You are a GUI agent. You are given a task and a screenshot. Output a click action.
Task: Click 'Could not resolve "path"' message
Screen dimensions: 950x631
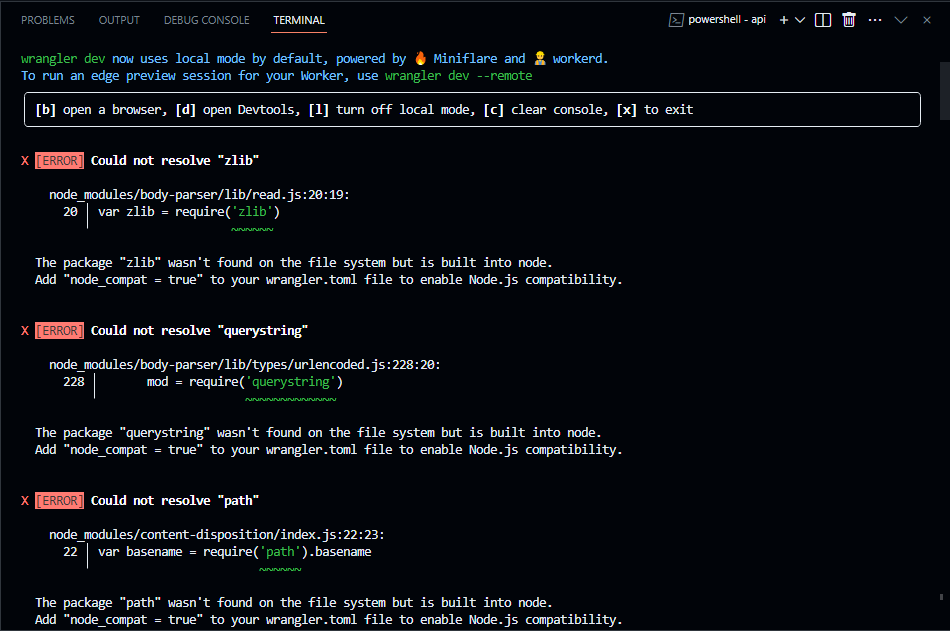175,501
